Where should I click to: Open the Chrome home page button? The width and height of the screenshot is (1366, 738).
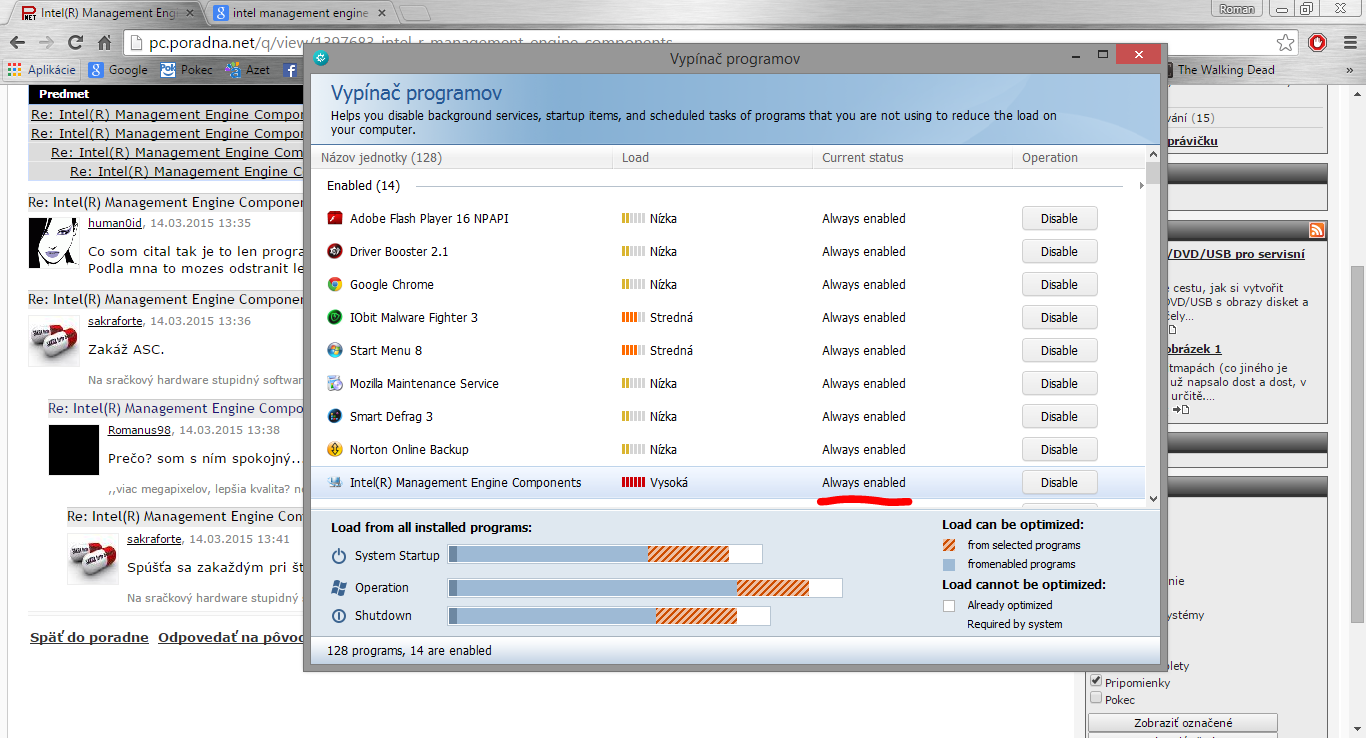click(x=104, y=43)
